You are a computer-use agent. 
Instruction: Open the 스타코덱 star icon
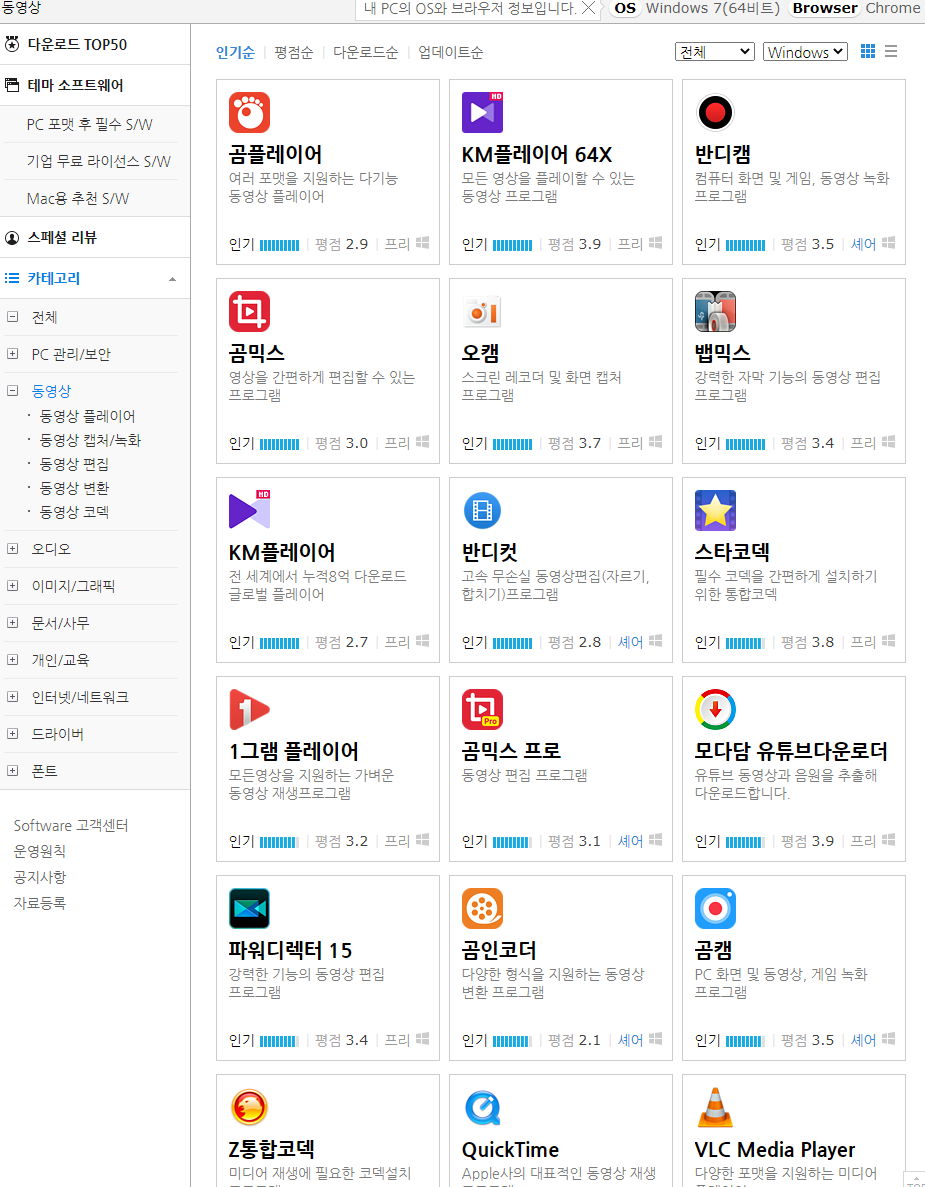click(x=715, y=510)
